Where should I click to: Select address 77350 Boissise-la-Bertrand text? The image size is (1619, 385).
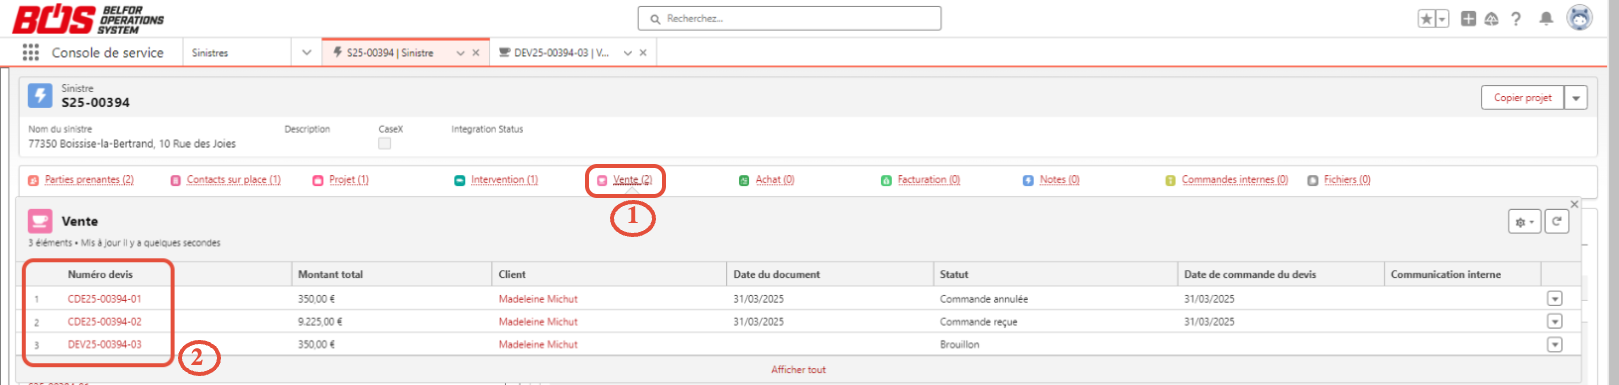132,144
